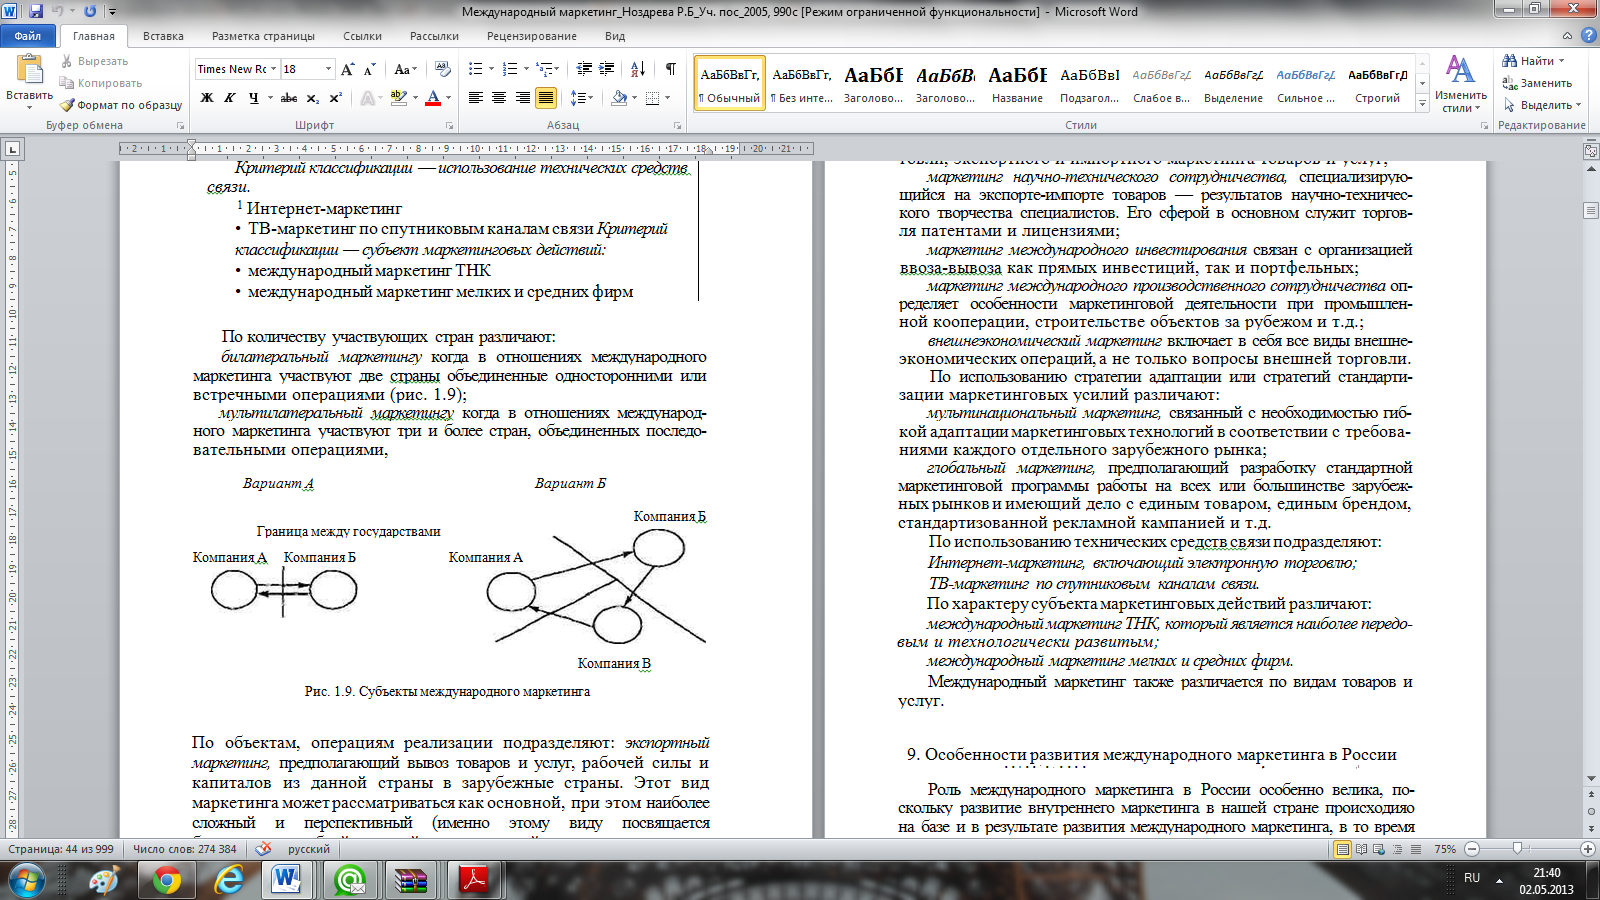Apply the Название style
This screenshot has width=1600, height=900.
[1017, 83]
